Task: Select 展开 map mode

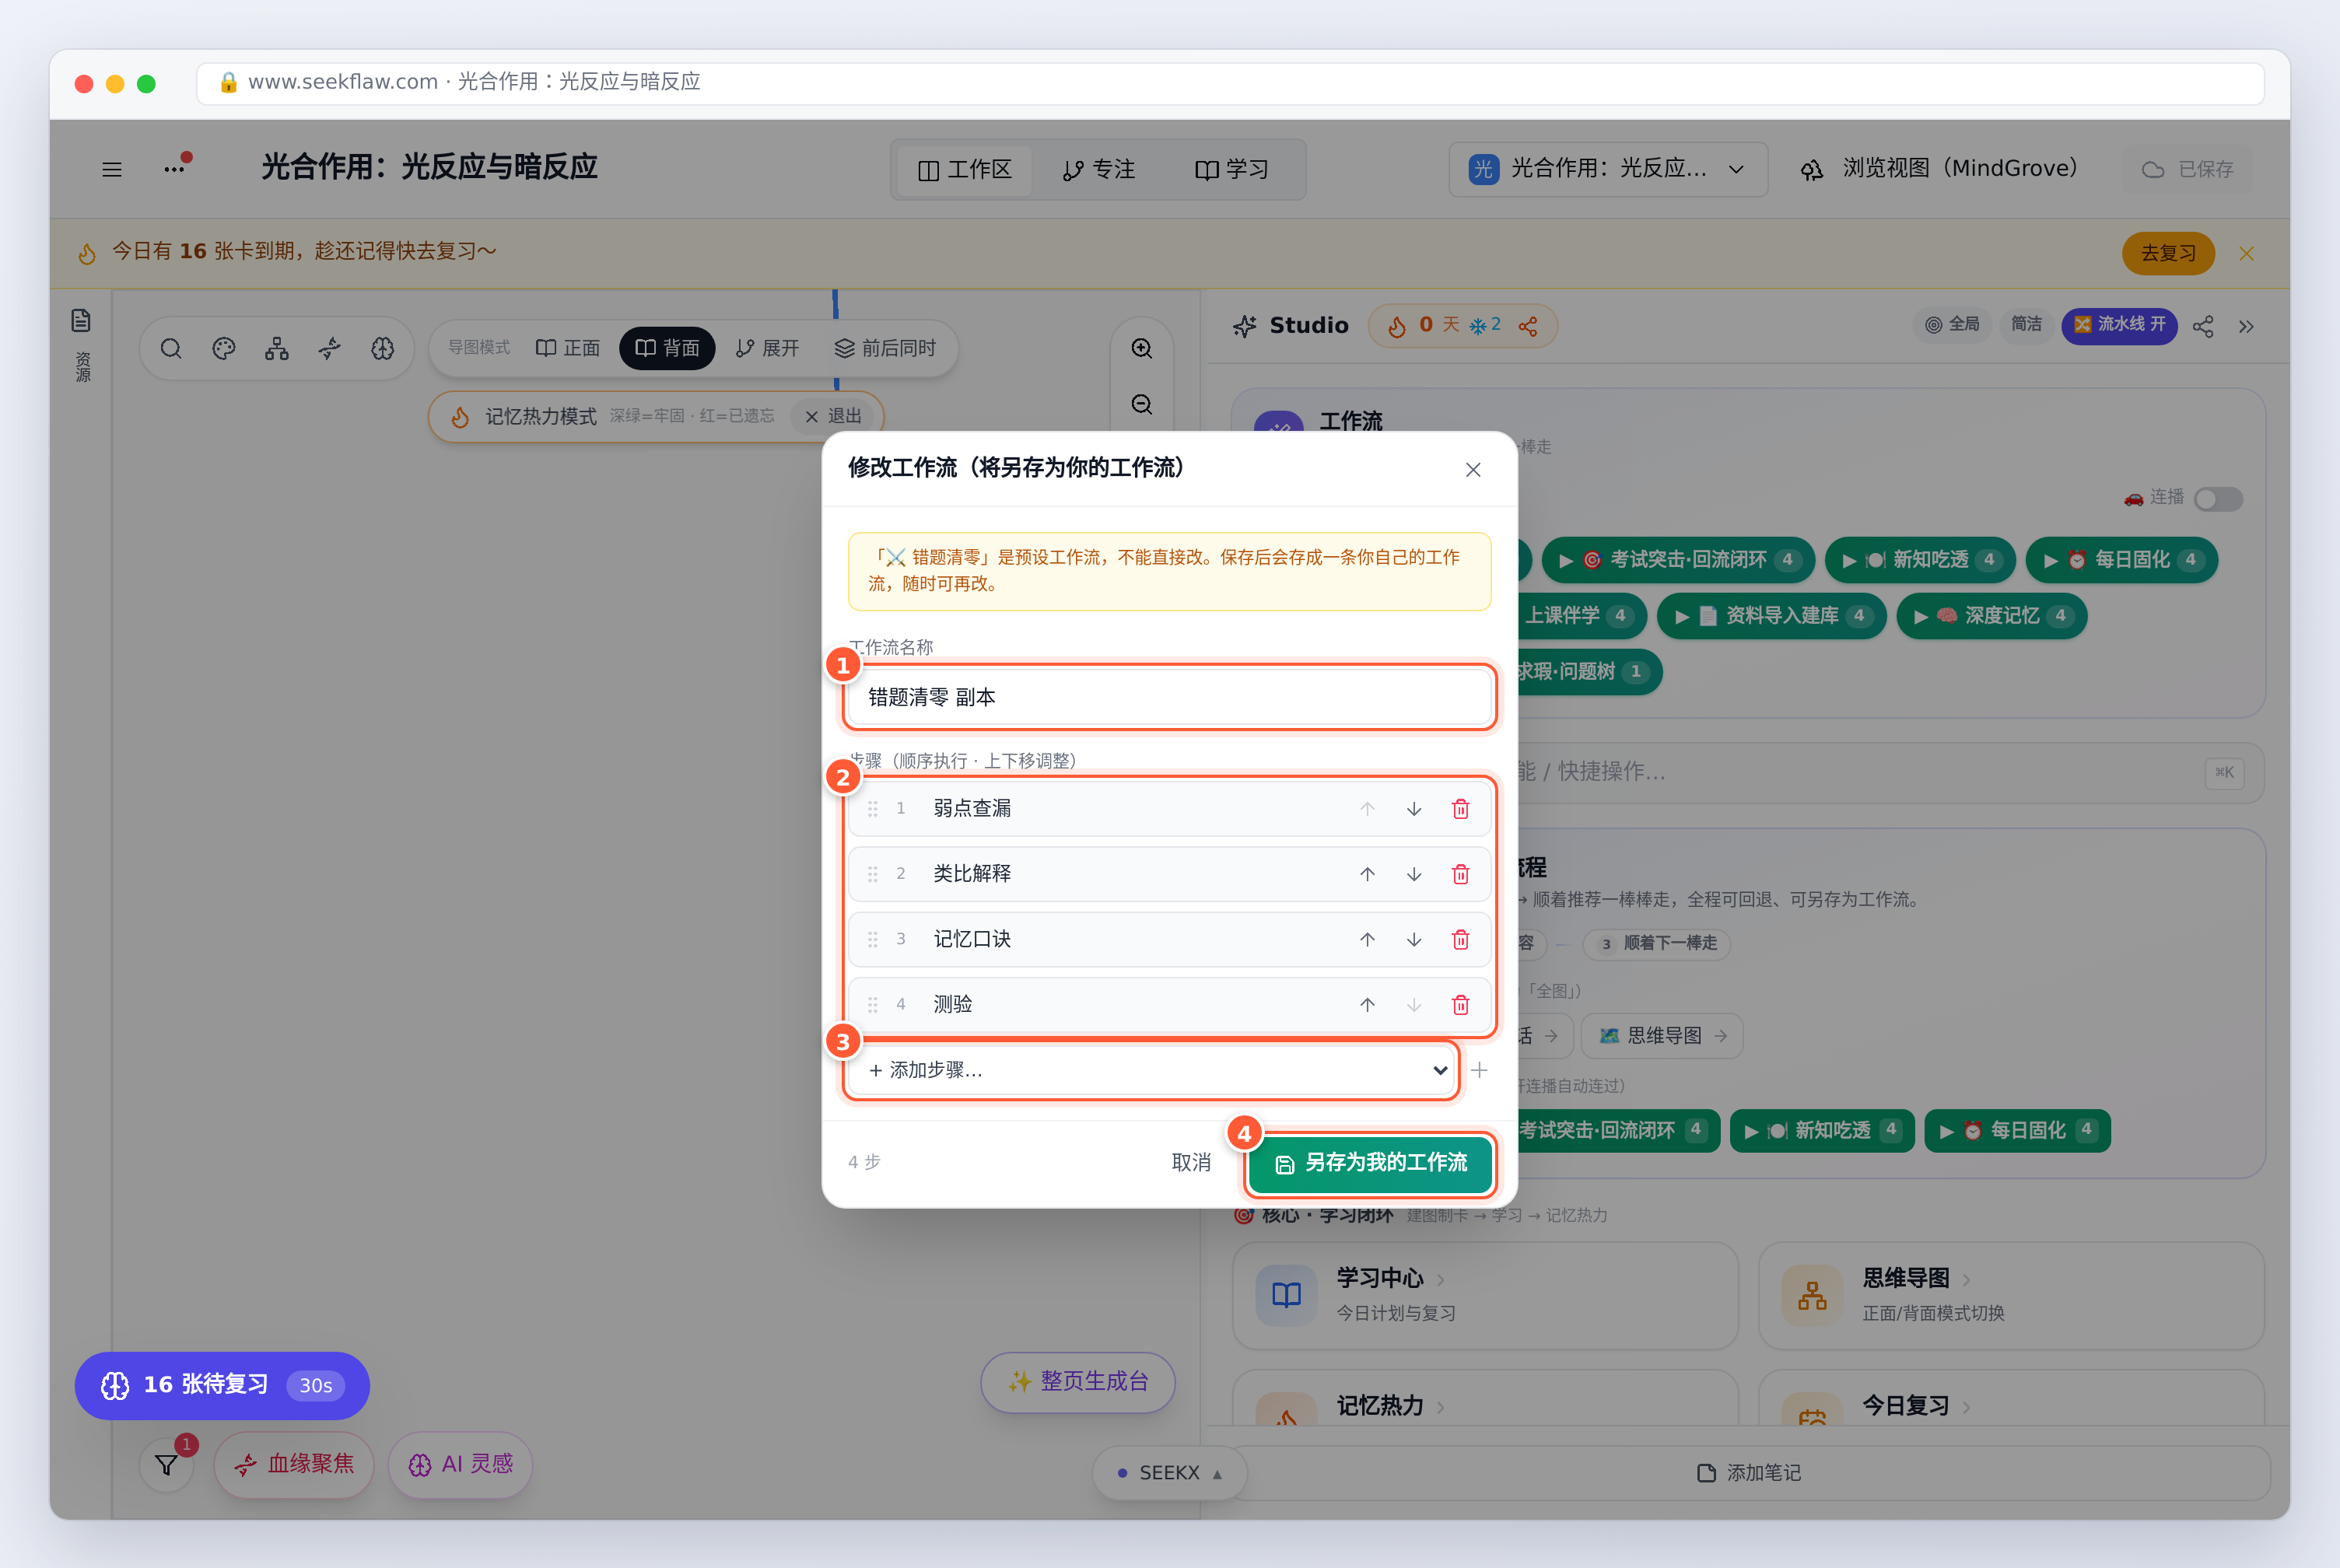Action: pyautogui.click(x=768, y=348)
